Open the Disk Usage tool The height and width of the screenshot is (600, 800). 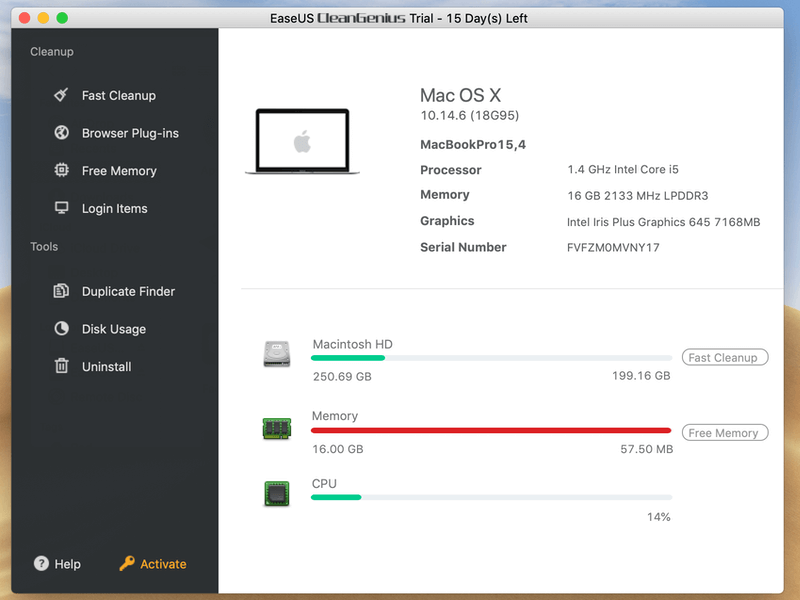114,329
